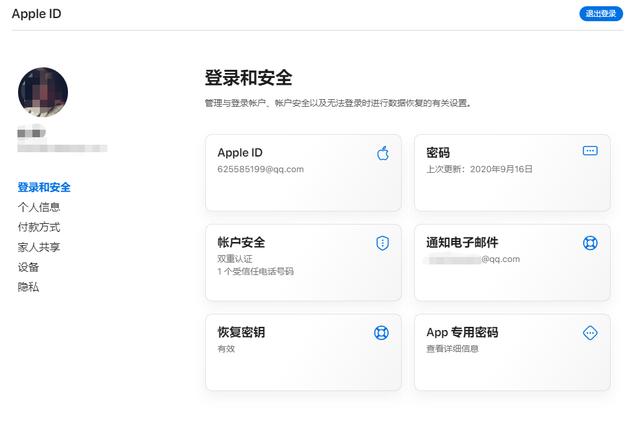Go to 家人共享 in the sidebar
Image resolution: width=640 pixels, height=431 pixels.
click(39, 247)
